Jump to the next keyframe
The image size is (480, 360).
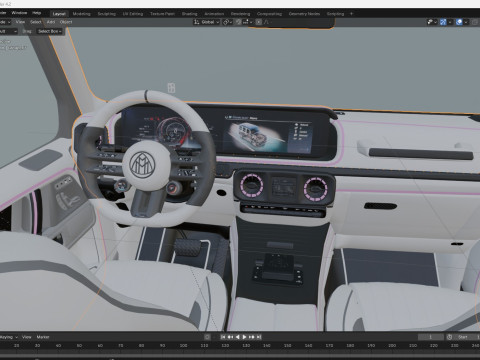(x=252, y=337)
